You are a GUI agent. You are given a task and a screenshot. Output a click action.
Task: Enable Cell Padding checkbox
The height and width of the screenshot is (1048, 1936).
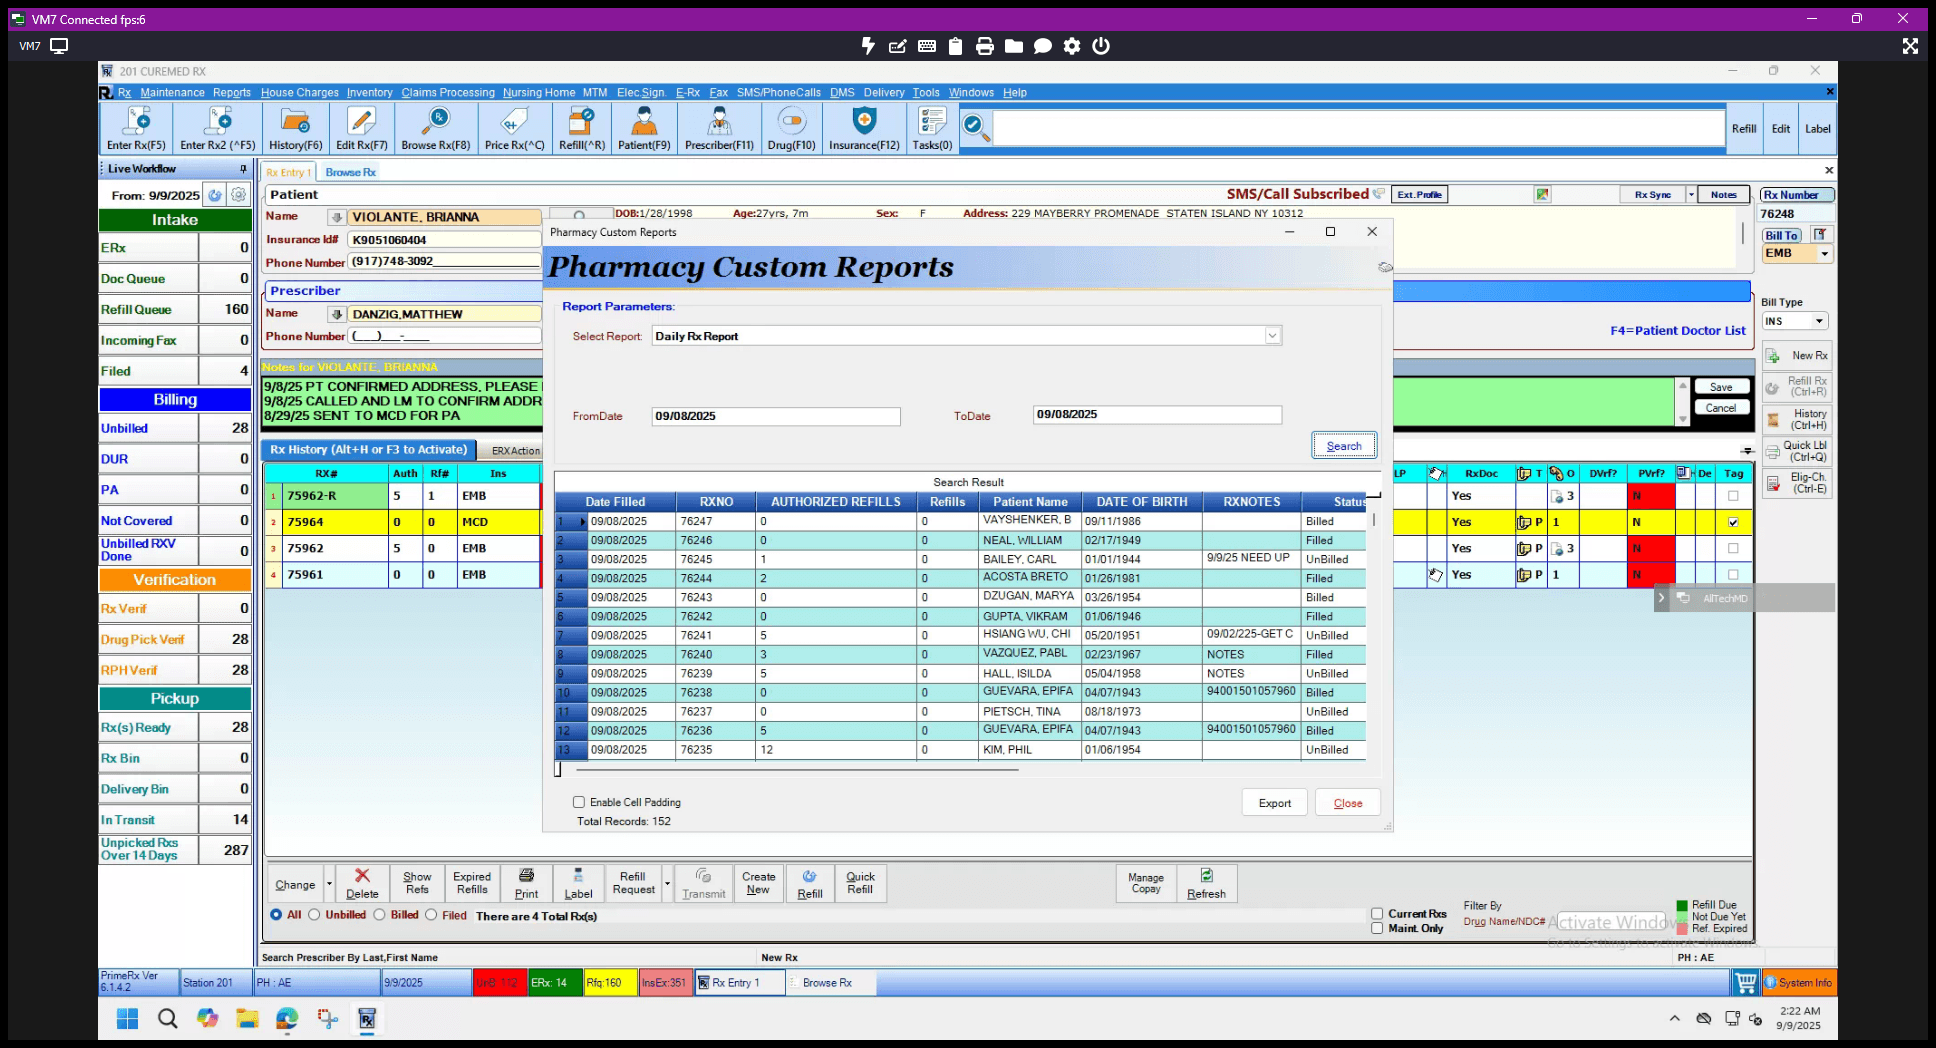[579, 802]
